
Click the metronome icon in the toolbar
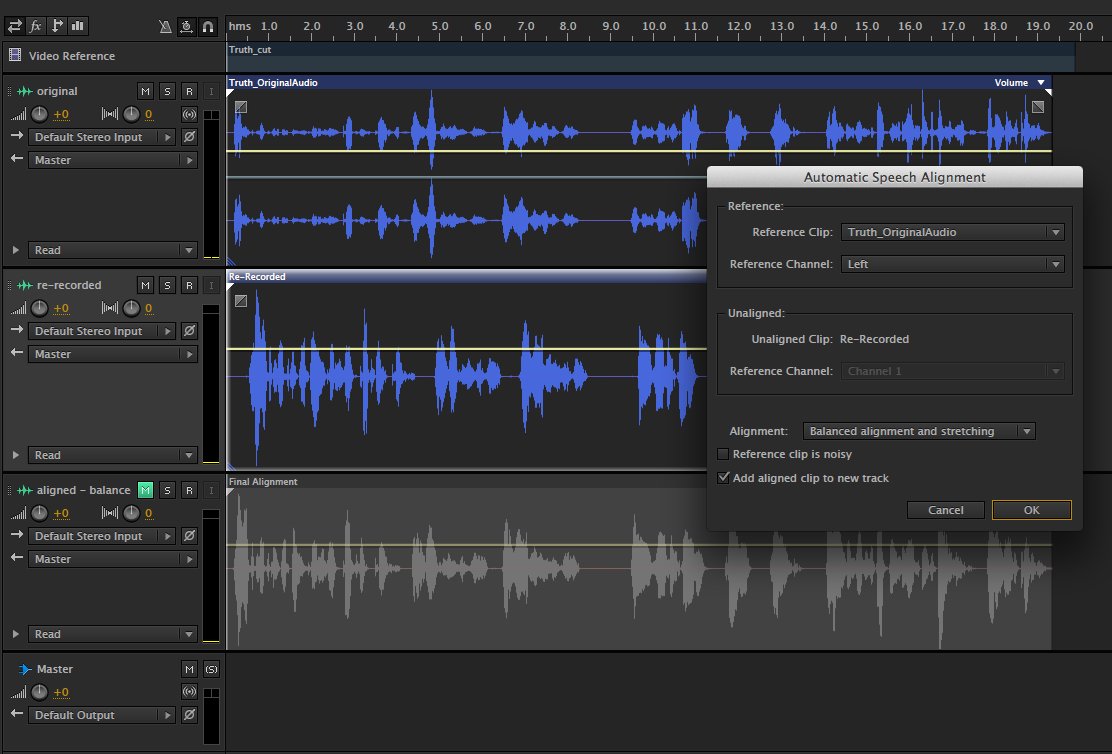point(166,27)
